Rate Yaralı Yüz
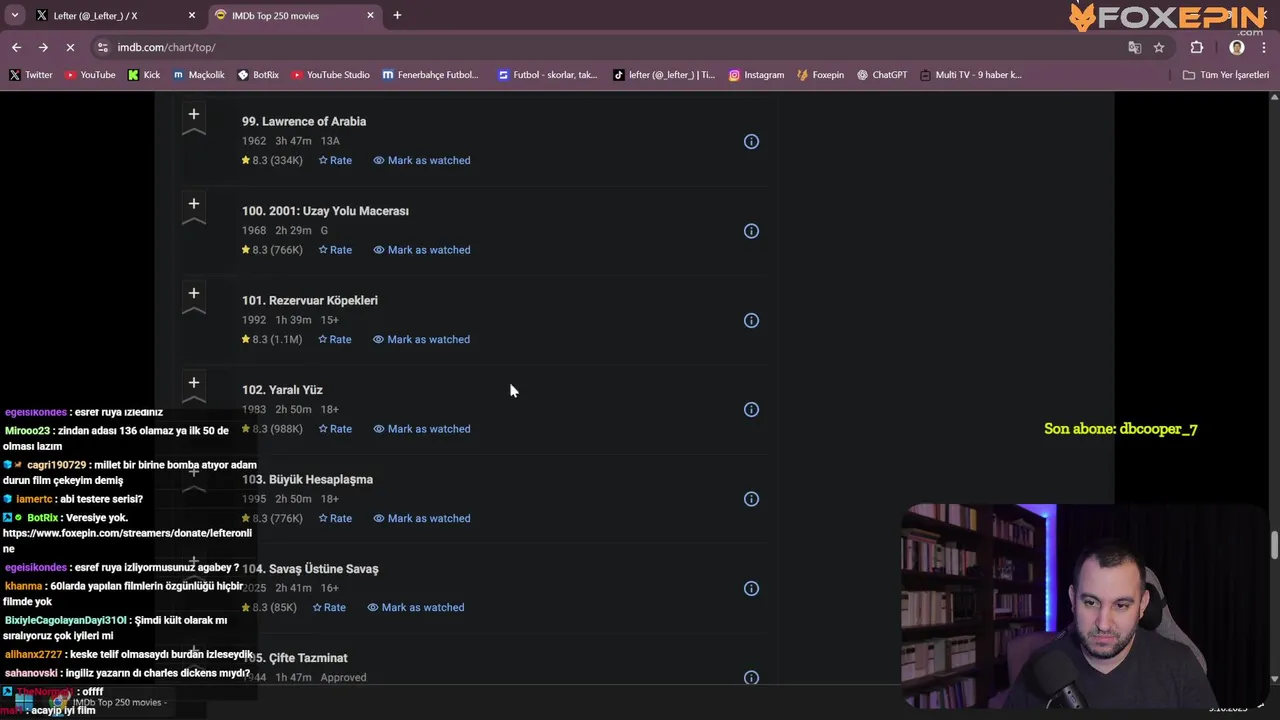The width and height of the screenshot is (1280, 720). tap(335, 429)
